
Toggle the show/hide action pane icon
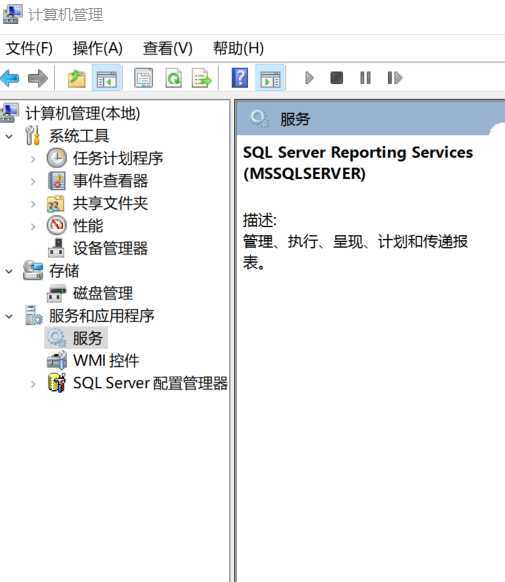click(270, 78)
